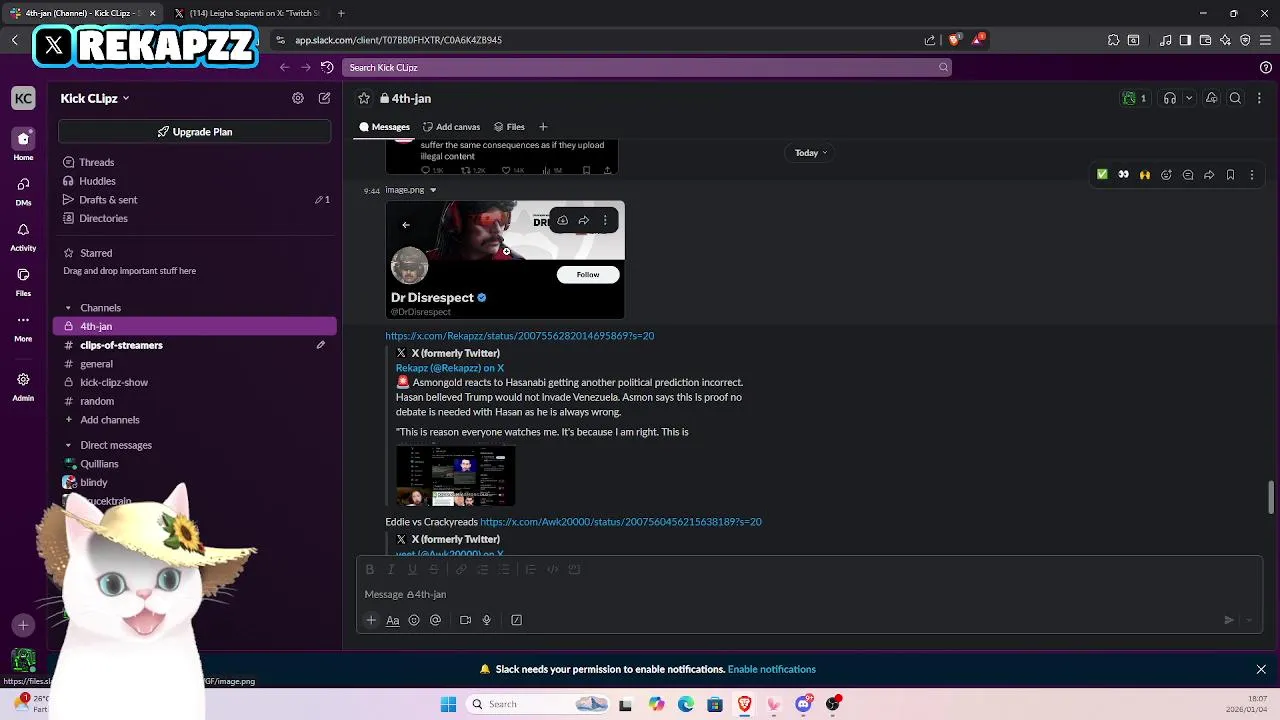Click Add channels in sidebar
The image size is (1280, 720).
tap(110, 420)
